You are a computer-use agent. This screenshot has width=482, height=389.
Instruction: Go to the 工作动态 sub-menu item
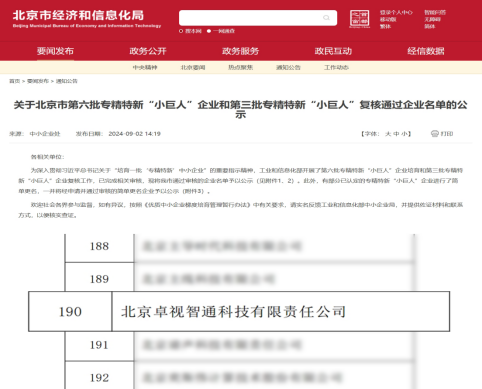click(x=336, y=67)
